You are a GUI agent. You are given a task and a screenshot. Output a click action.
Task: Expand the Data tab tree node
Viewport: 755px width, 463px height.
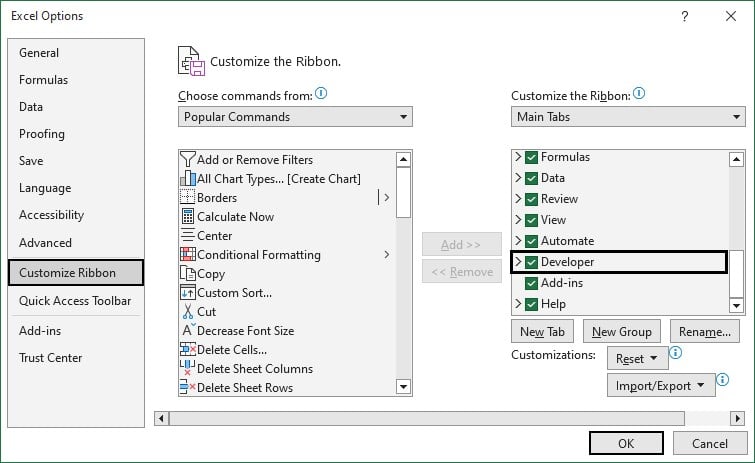pos(518,178)
